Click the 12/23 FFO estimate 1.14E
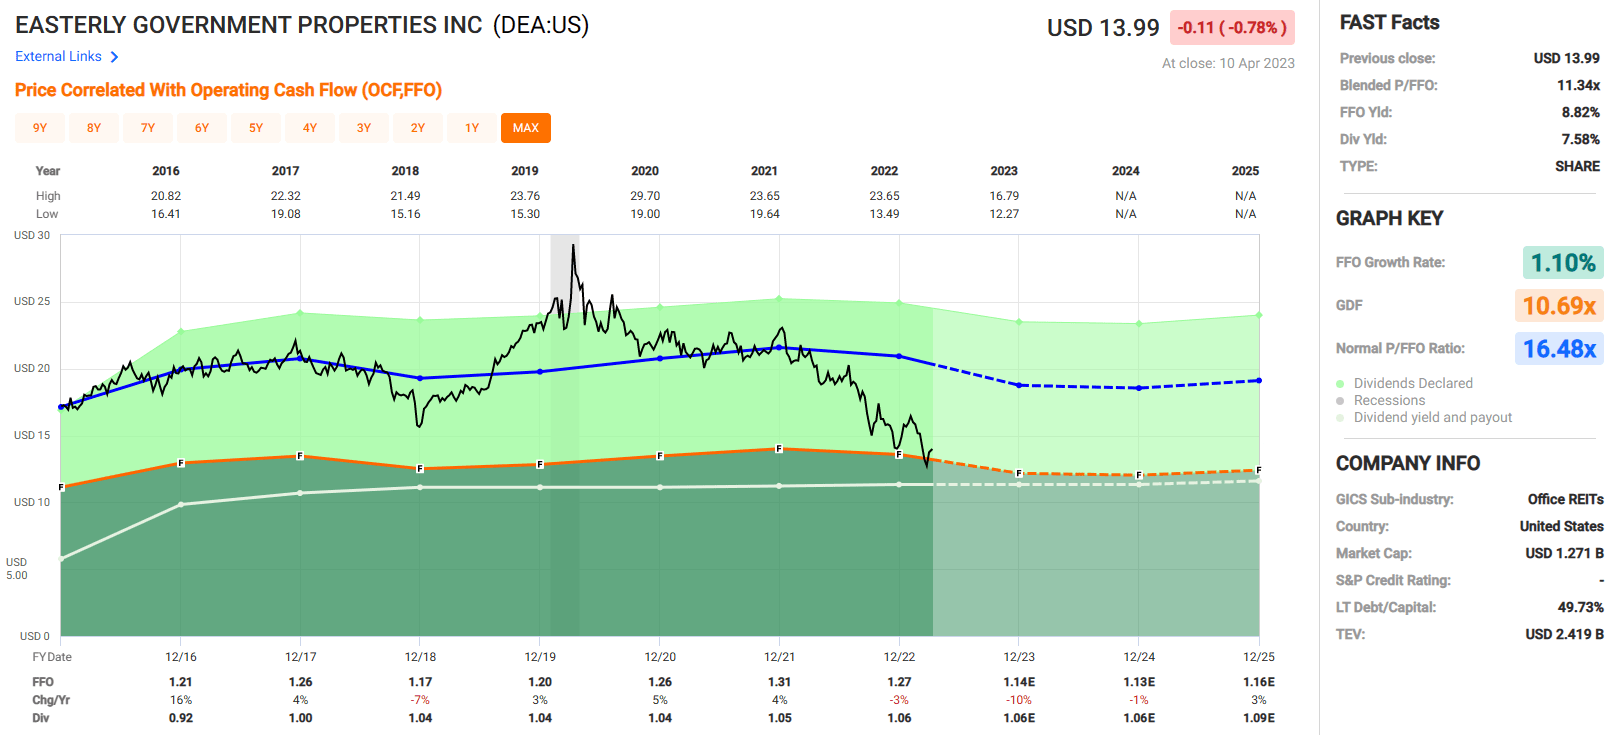This screenshot has height=735, width=1616. coord(1019,682)
